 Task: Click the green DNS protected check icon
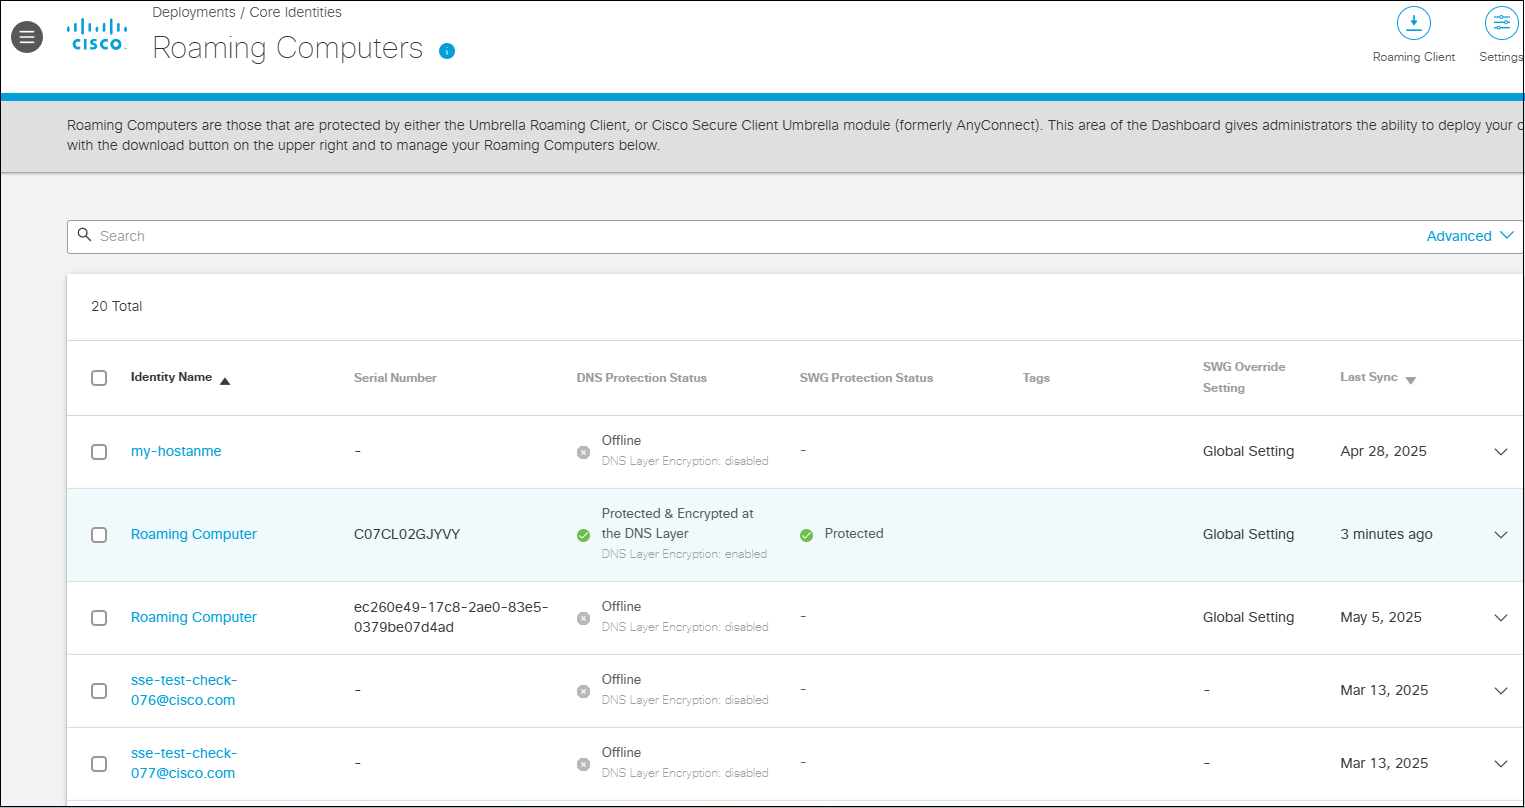583,535
